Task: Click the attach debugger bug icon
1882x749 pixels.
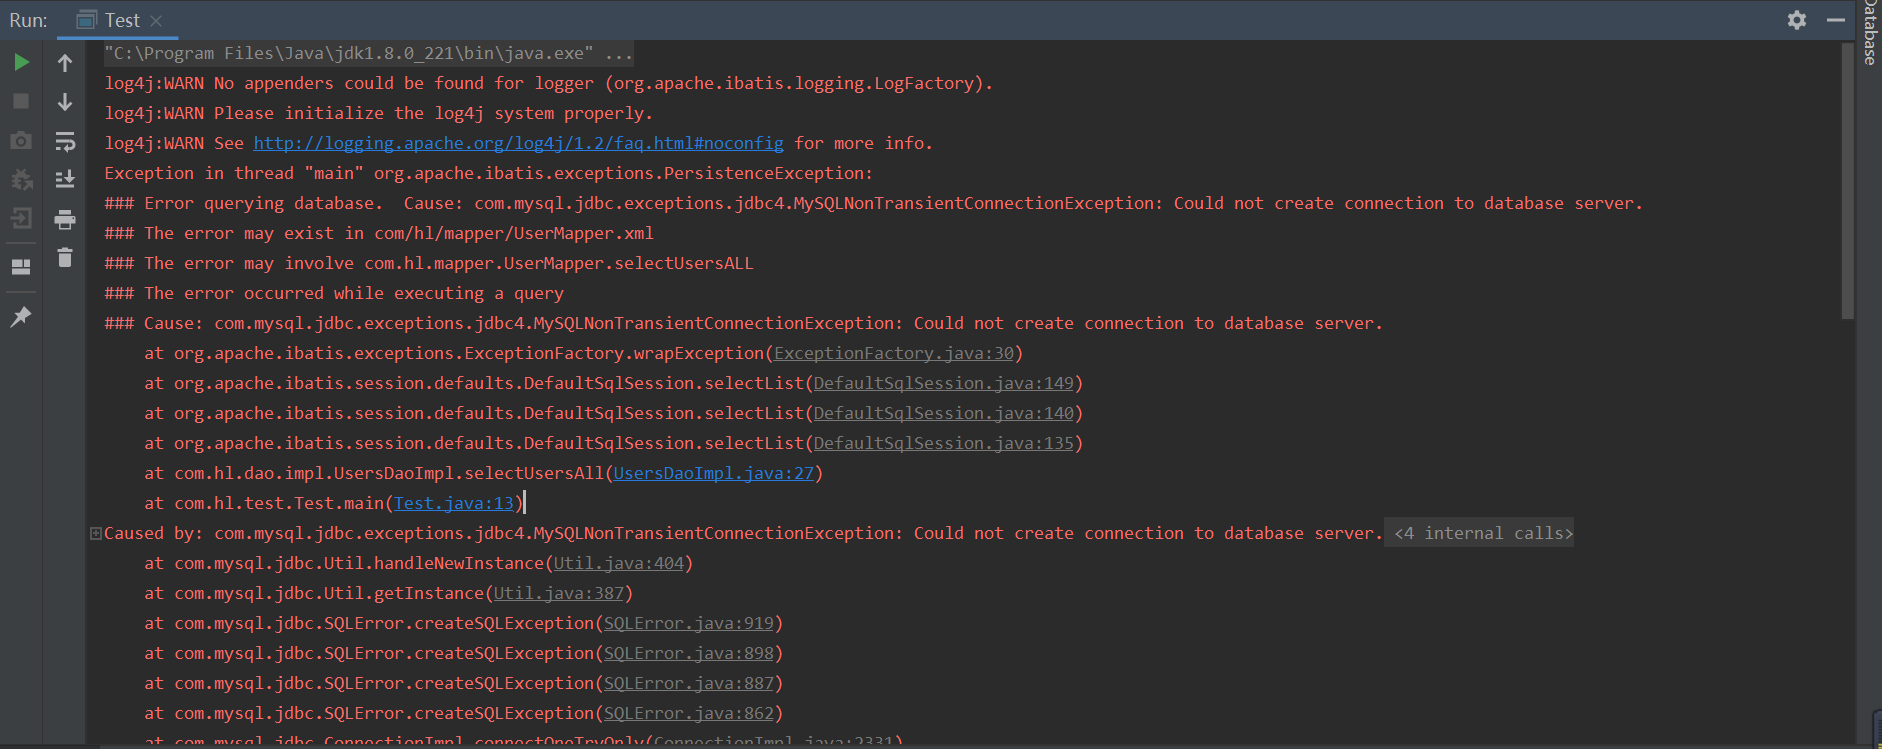Action: [x=21, y=179]
